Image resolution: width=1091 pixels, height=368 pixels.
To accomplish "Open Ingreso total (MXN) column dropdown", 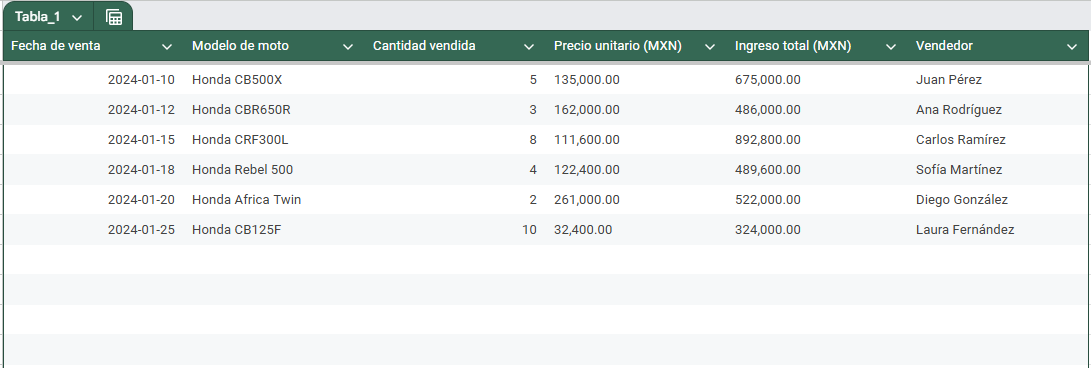I will 891,47.
